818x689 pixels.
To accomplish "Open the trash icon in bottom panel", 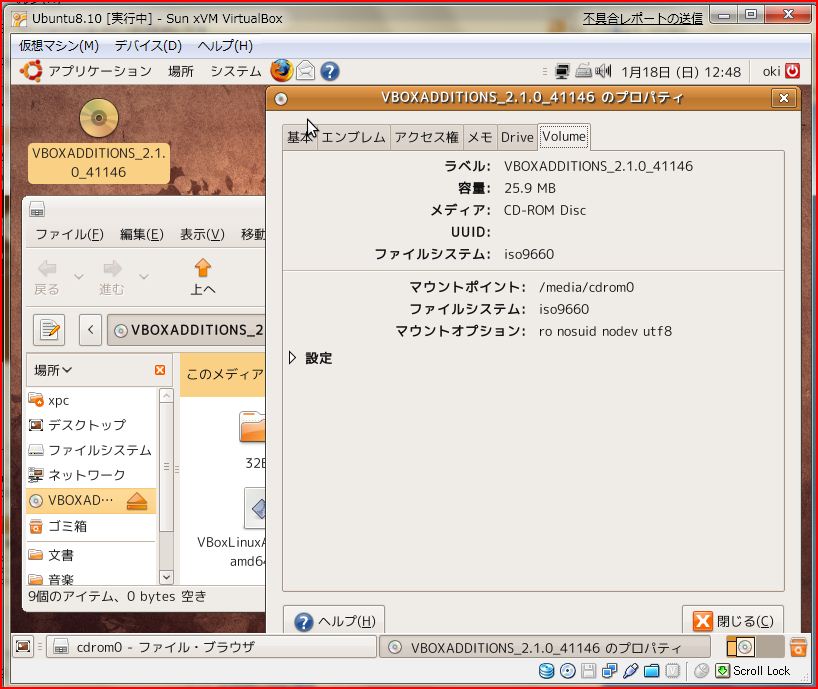I will pyautogui.click(x=798, y=647).
